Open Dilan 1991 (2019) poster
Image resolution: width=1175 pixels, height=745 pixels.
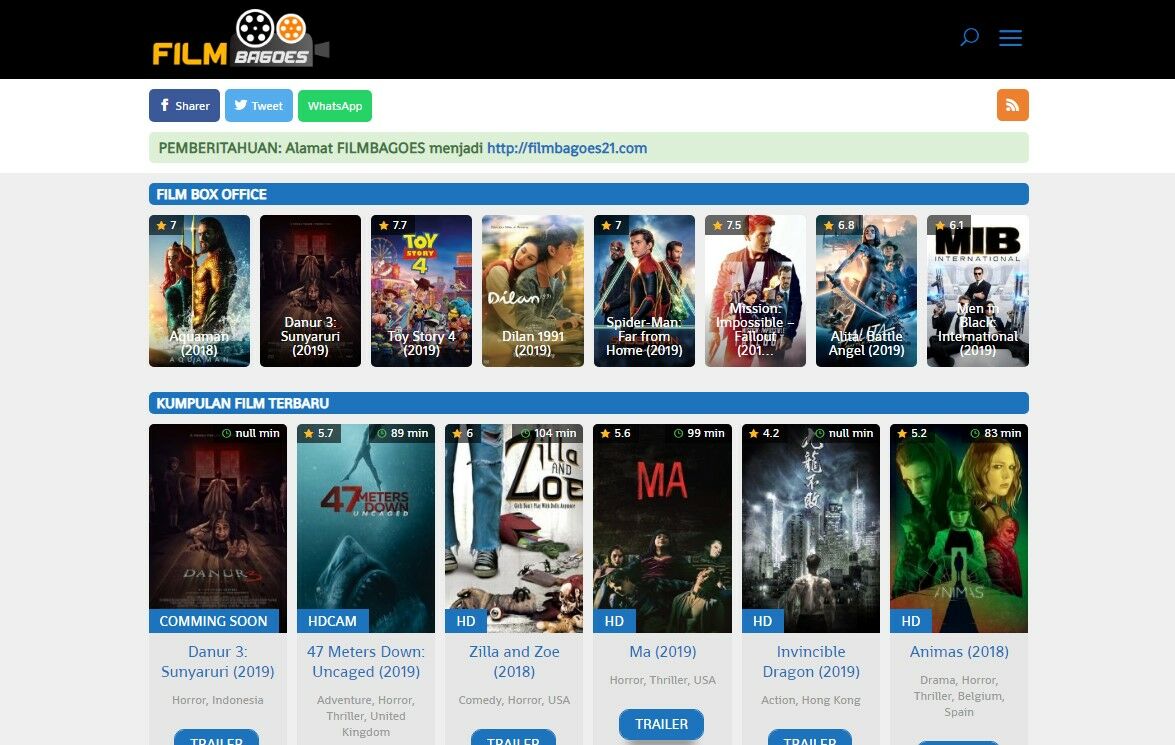[x=533, y=291]
